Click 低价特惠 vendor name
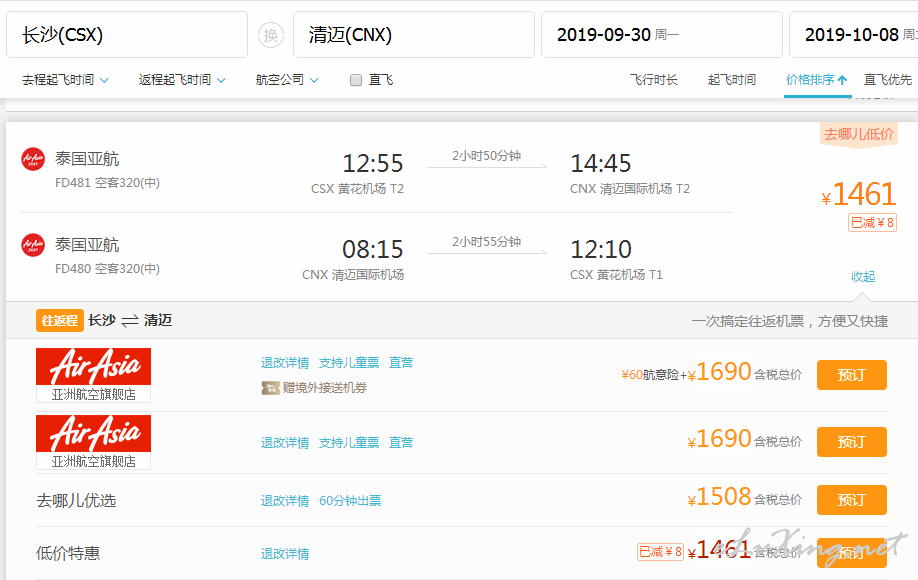 tap(68, 553)
